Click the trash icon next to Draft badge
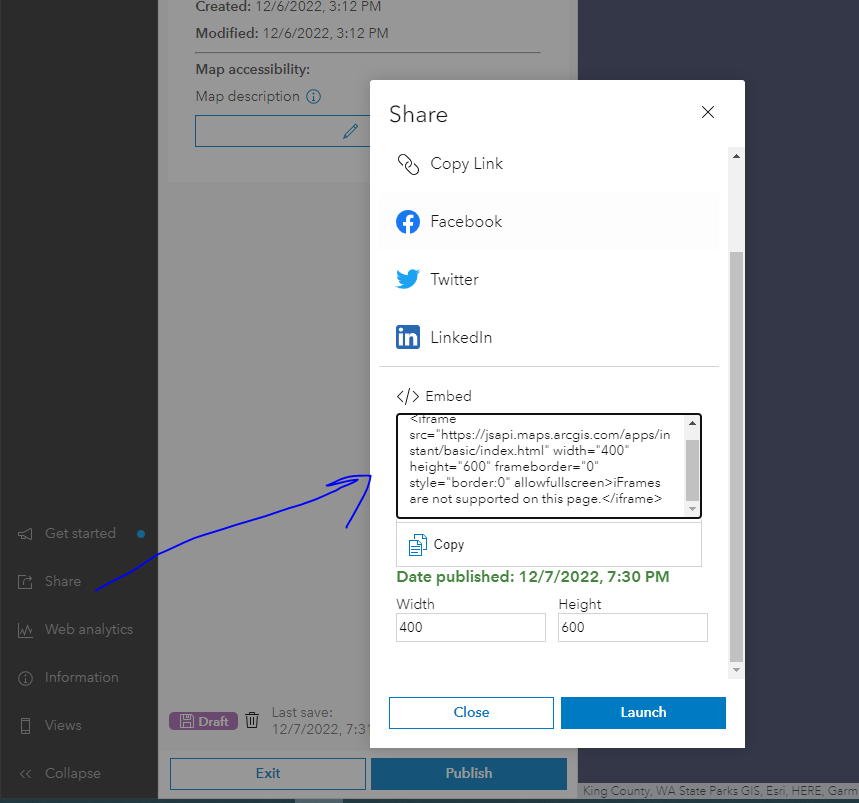The image size is (859, 803). point(251,719)
